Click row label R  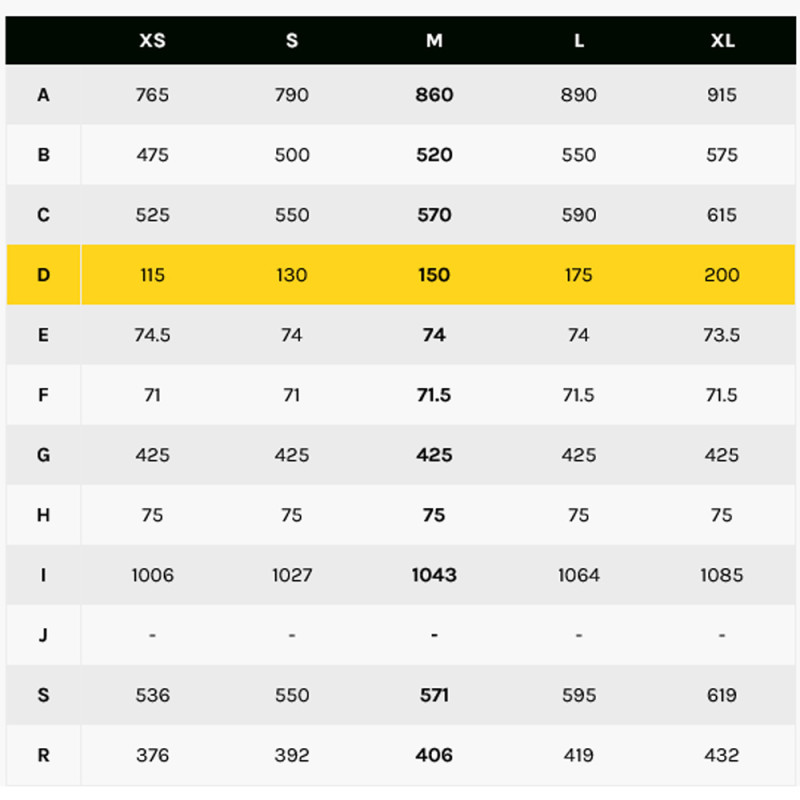click(x=43, y=755)
